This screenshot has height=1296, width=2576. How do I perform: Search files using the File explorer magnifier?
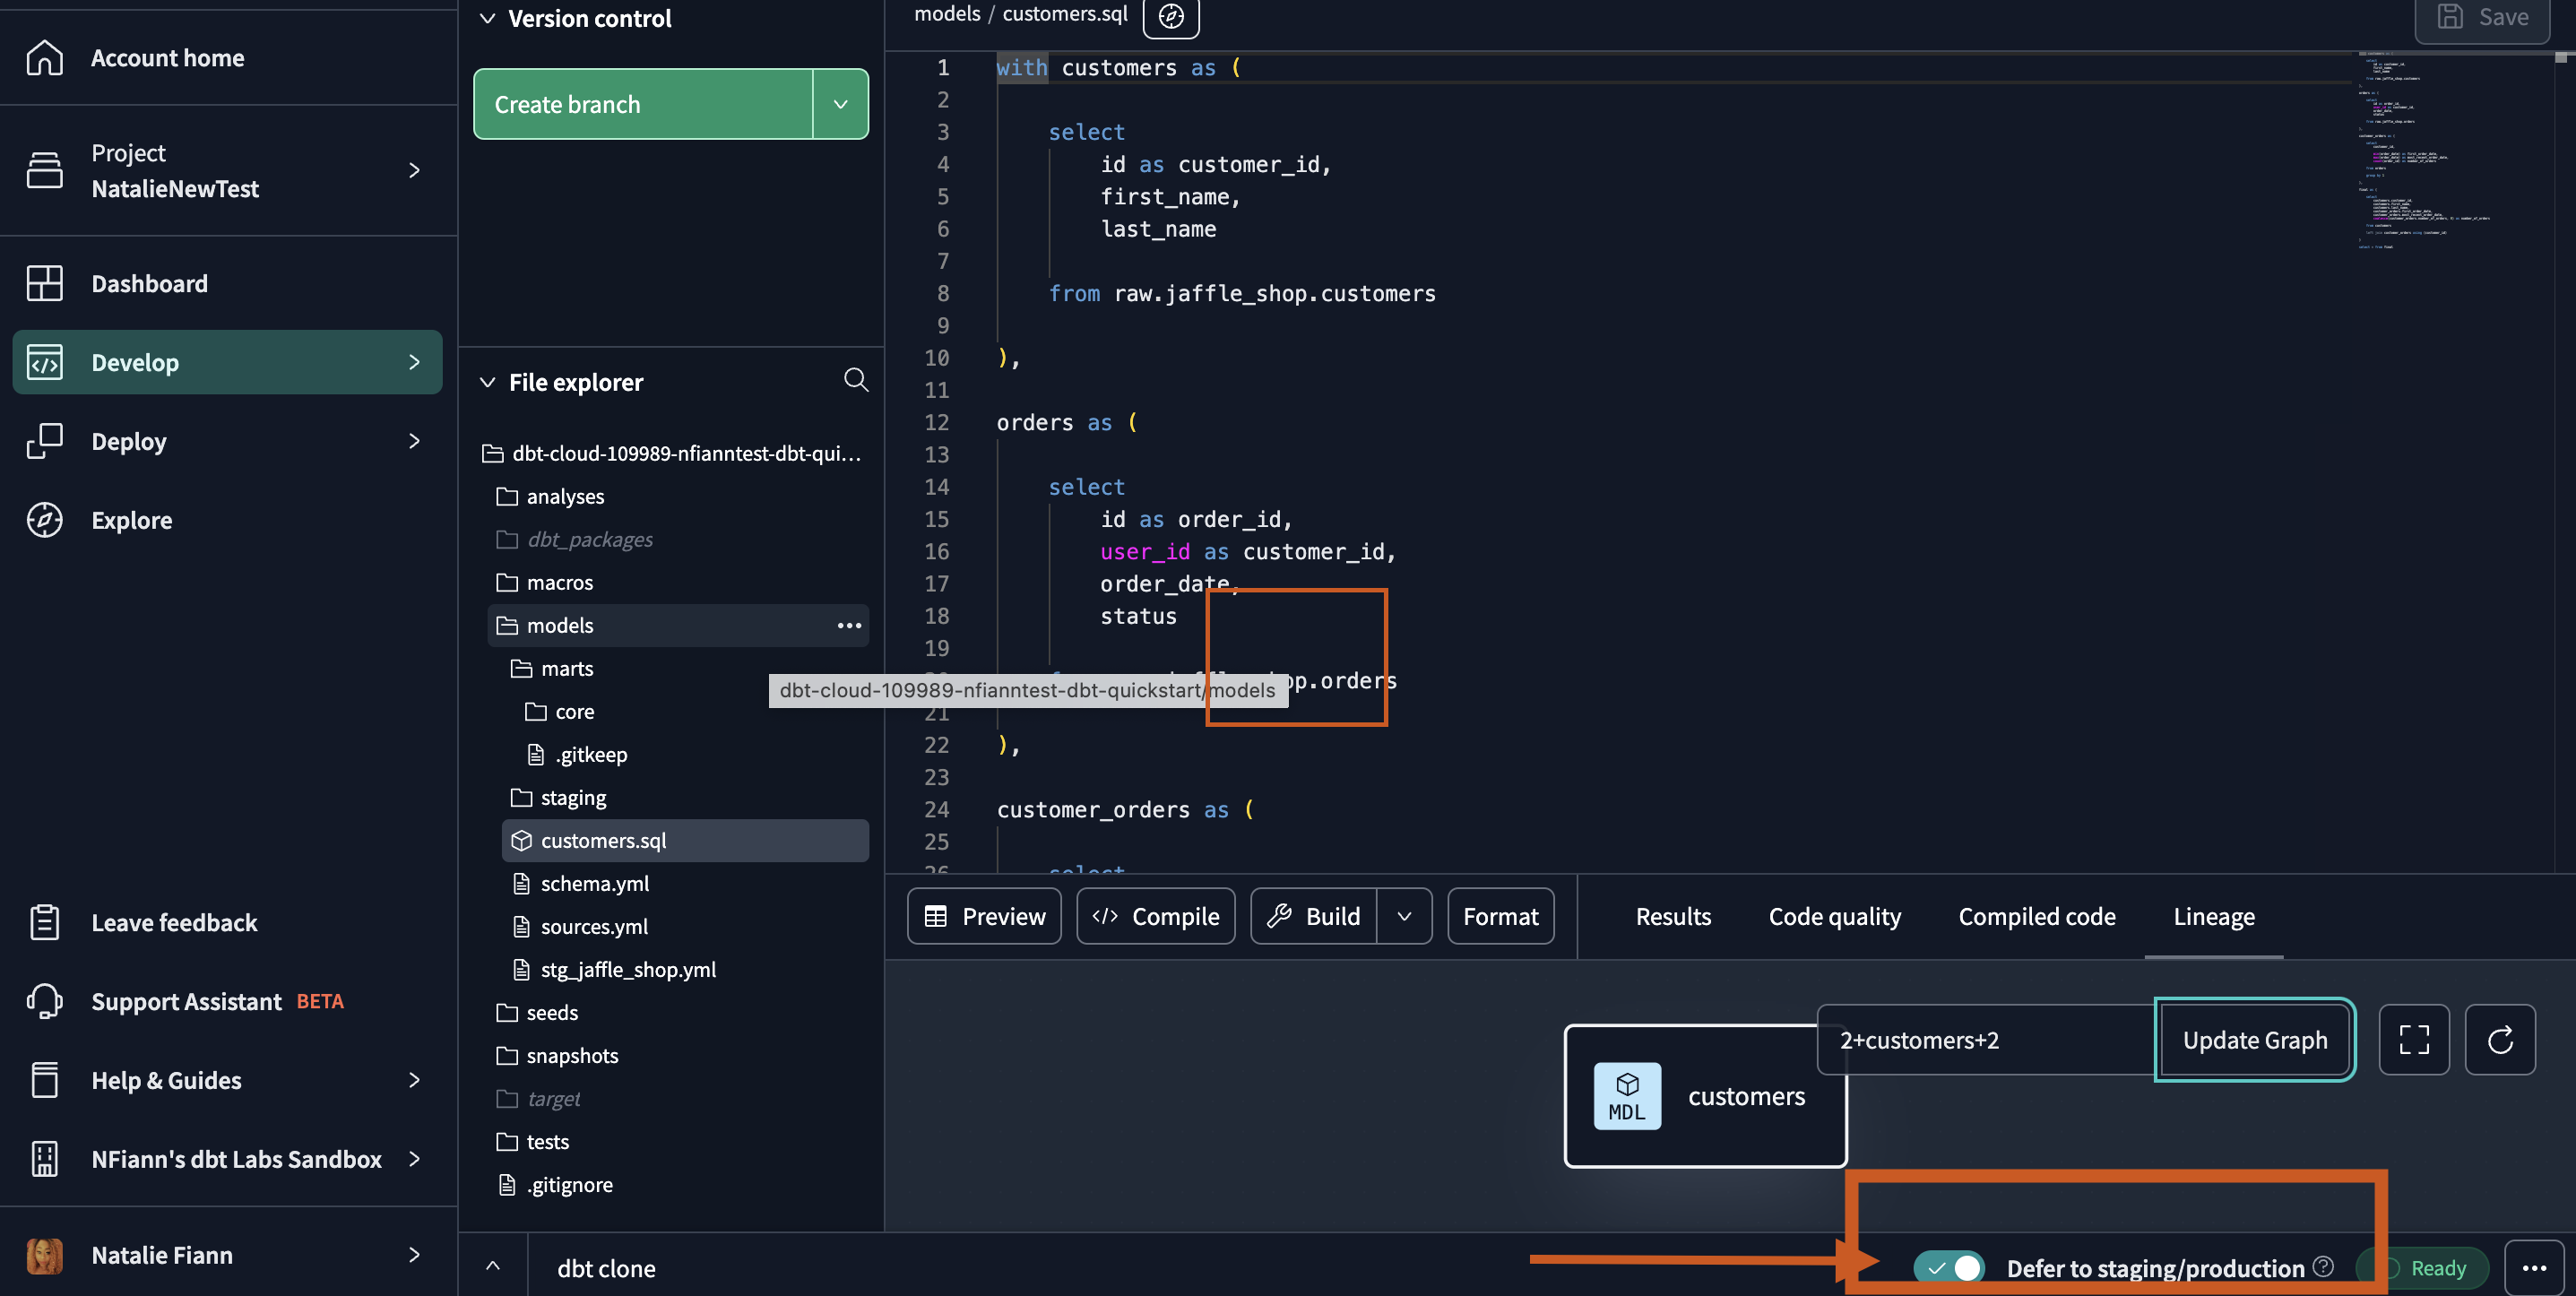coord(856,380)
